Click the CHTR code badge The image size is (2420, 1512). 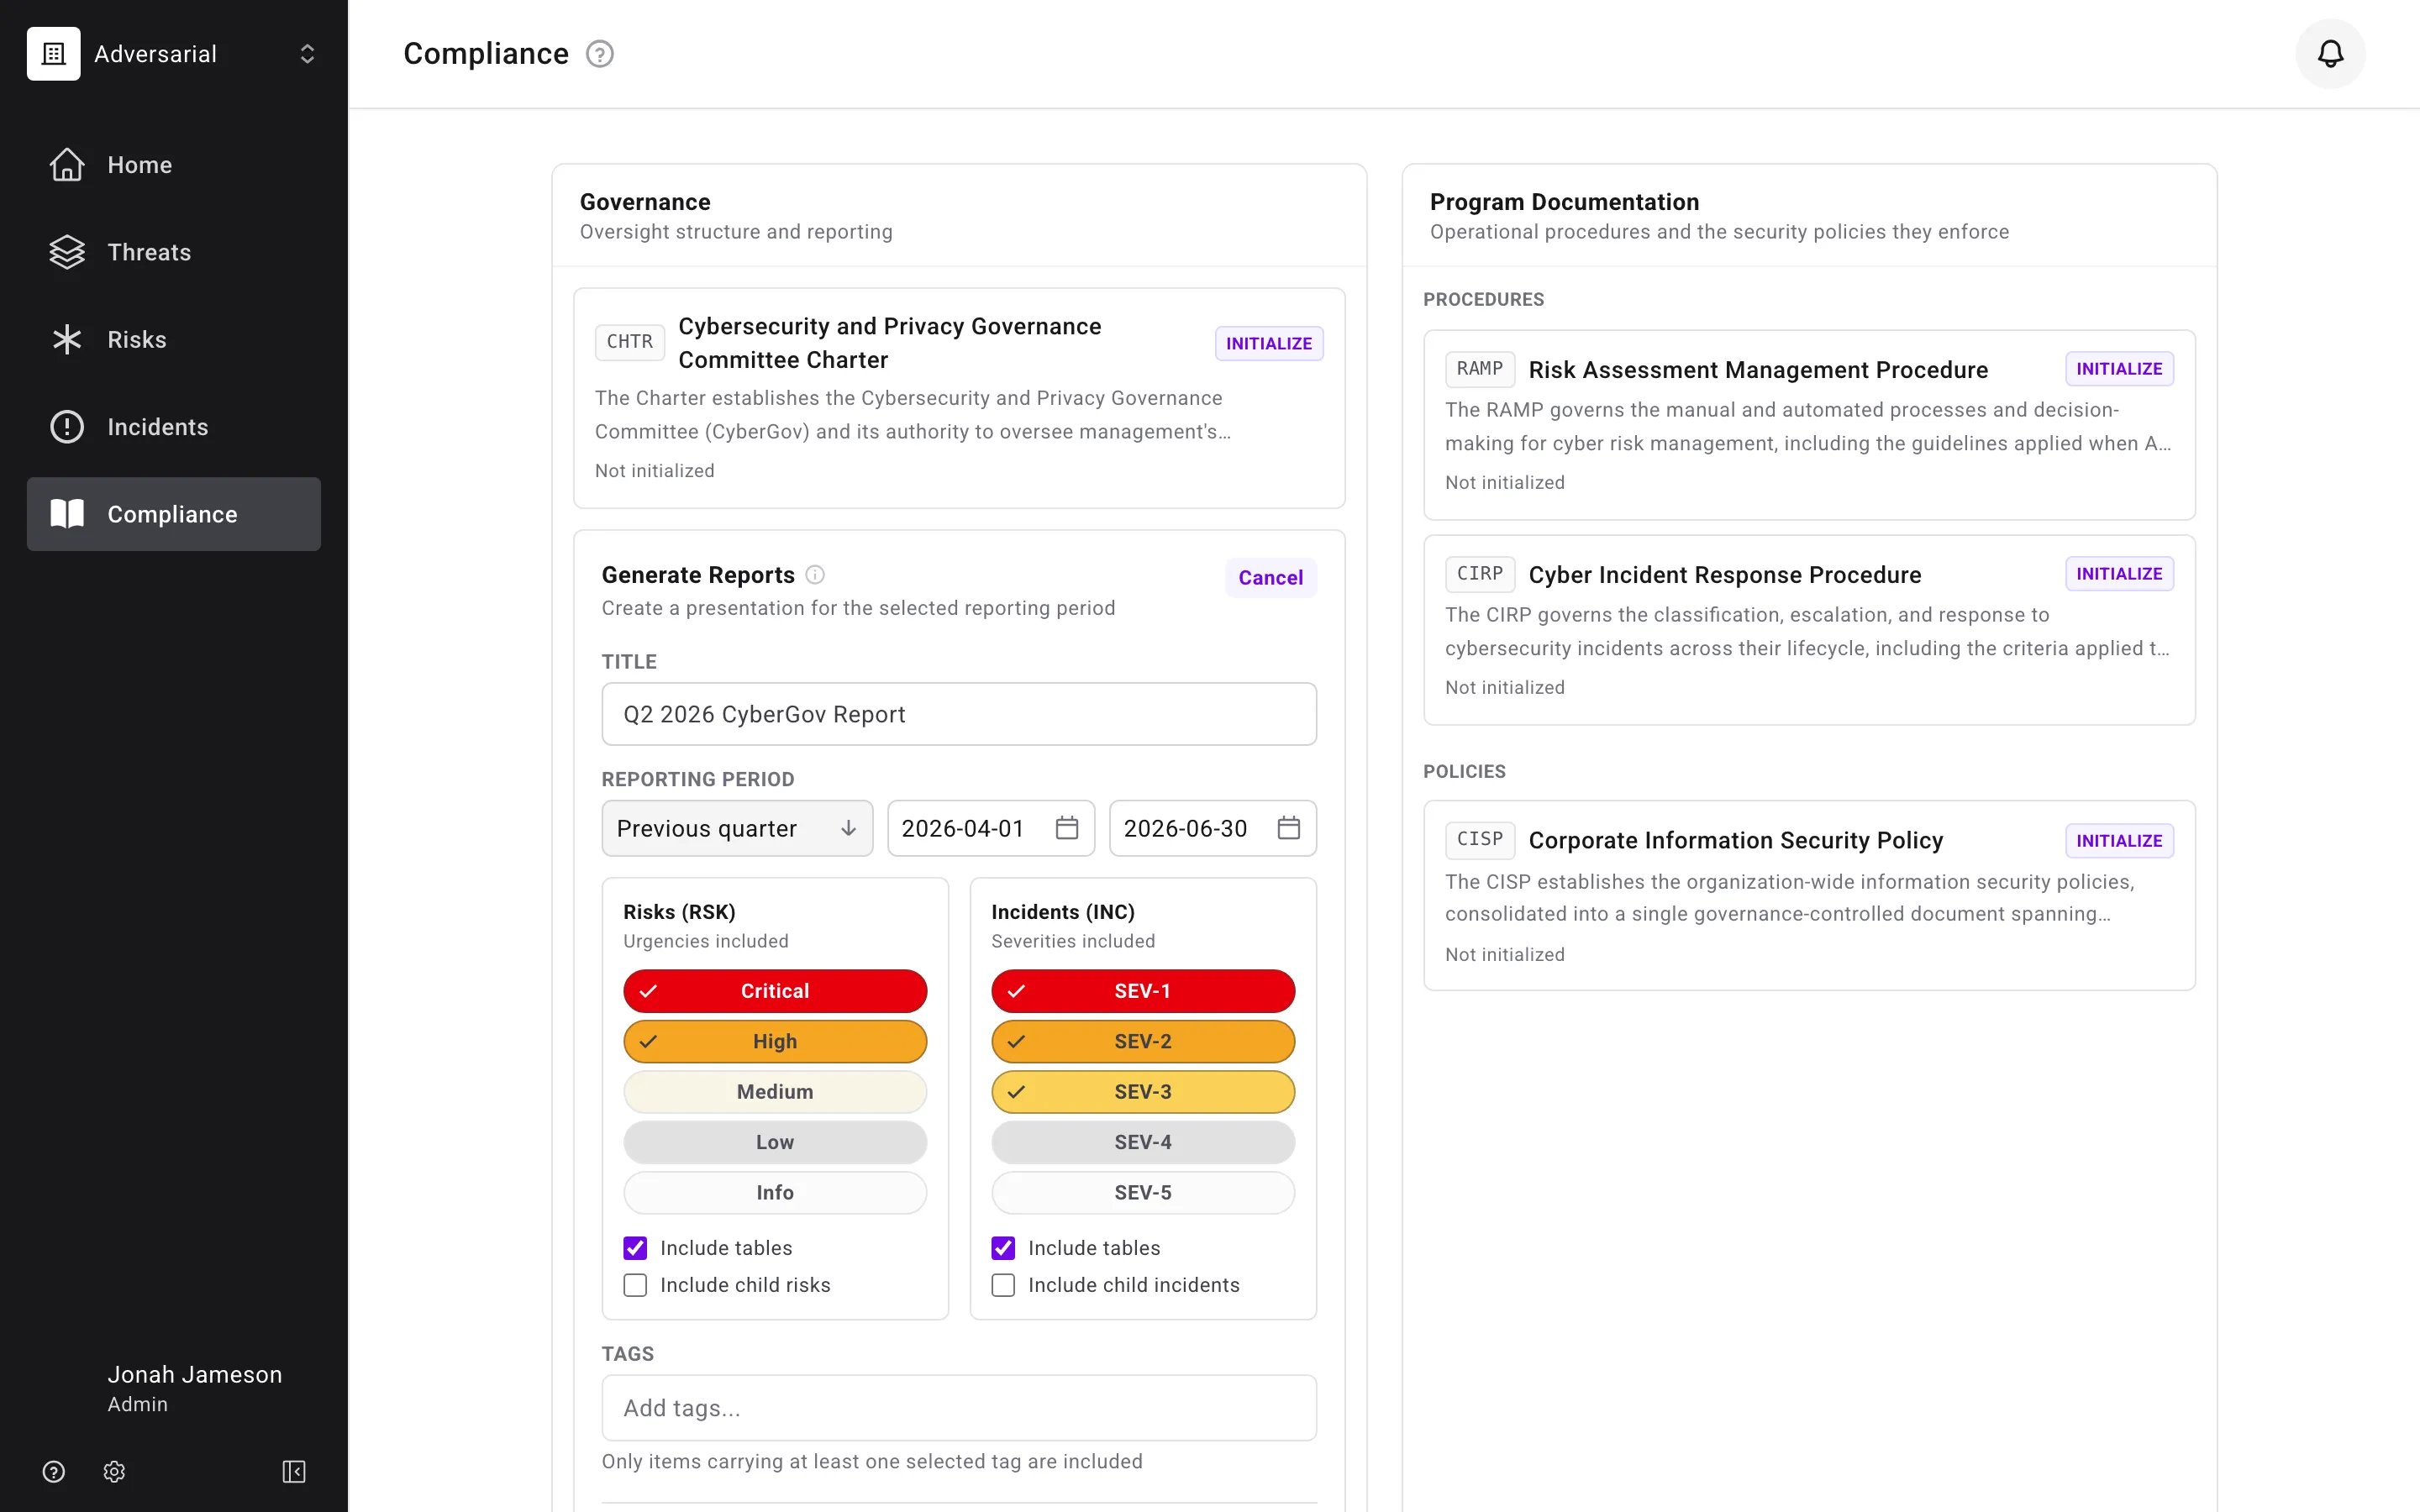630,342
